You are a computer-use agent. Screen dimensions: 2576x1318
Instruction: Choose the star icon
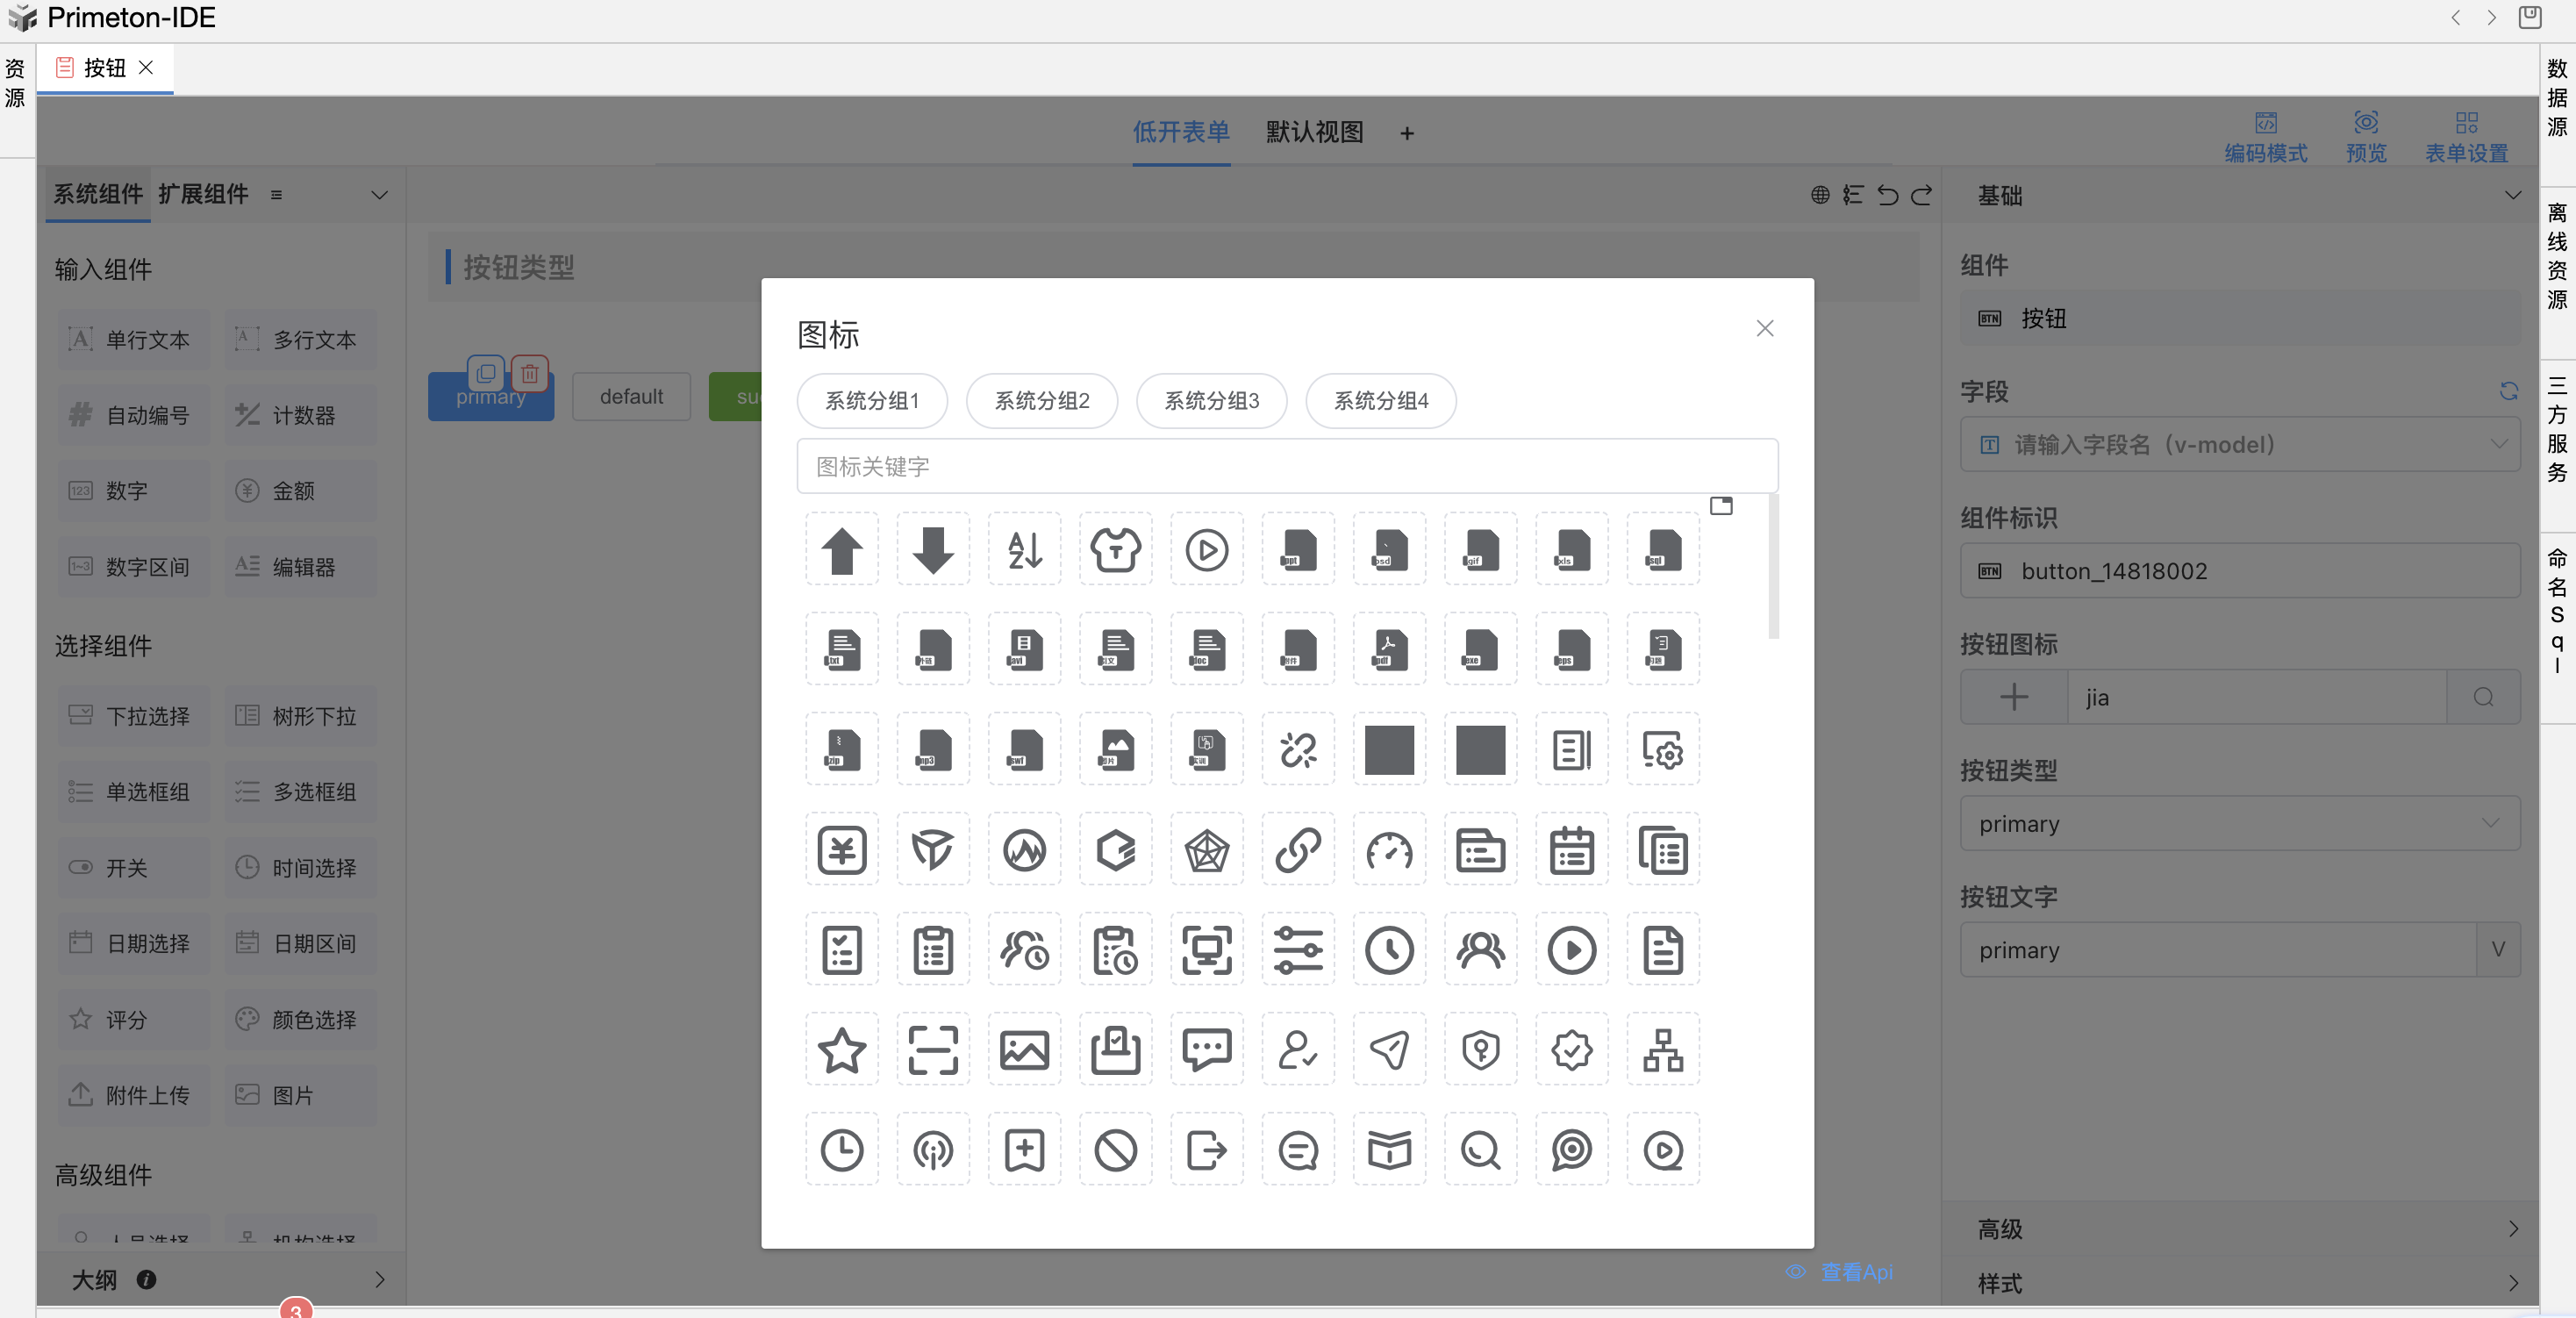(x=841, y=1050)
